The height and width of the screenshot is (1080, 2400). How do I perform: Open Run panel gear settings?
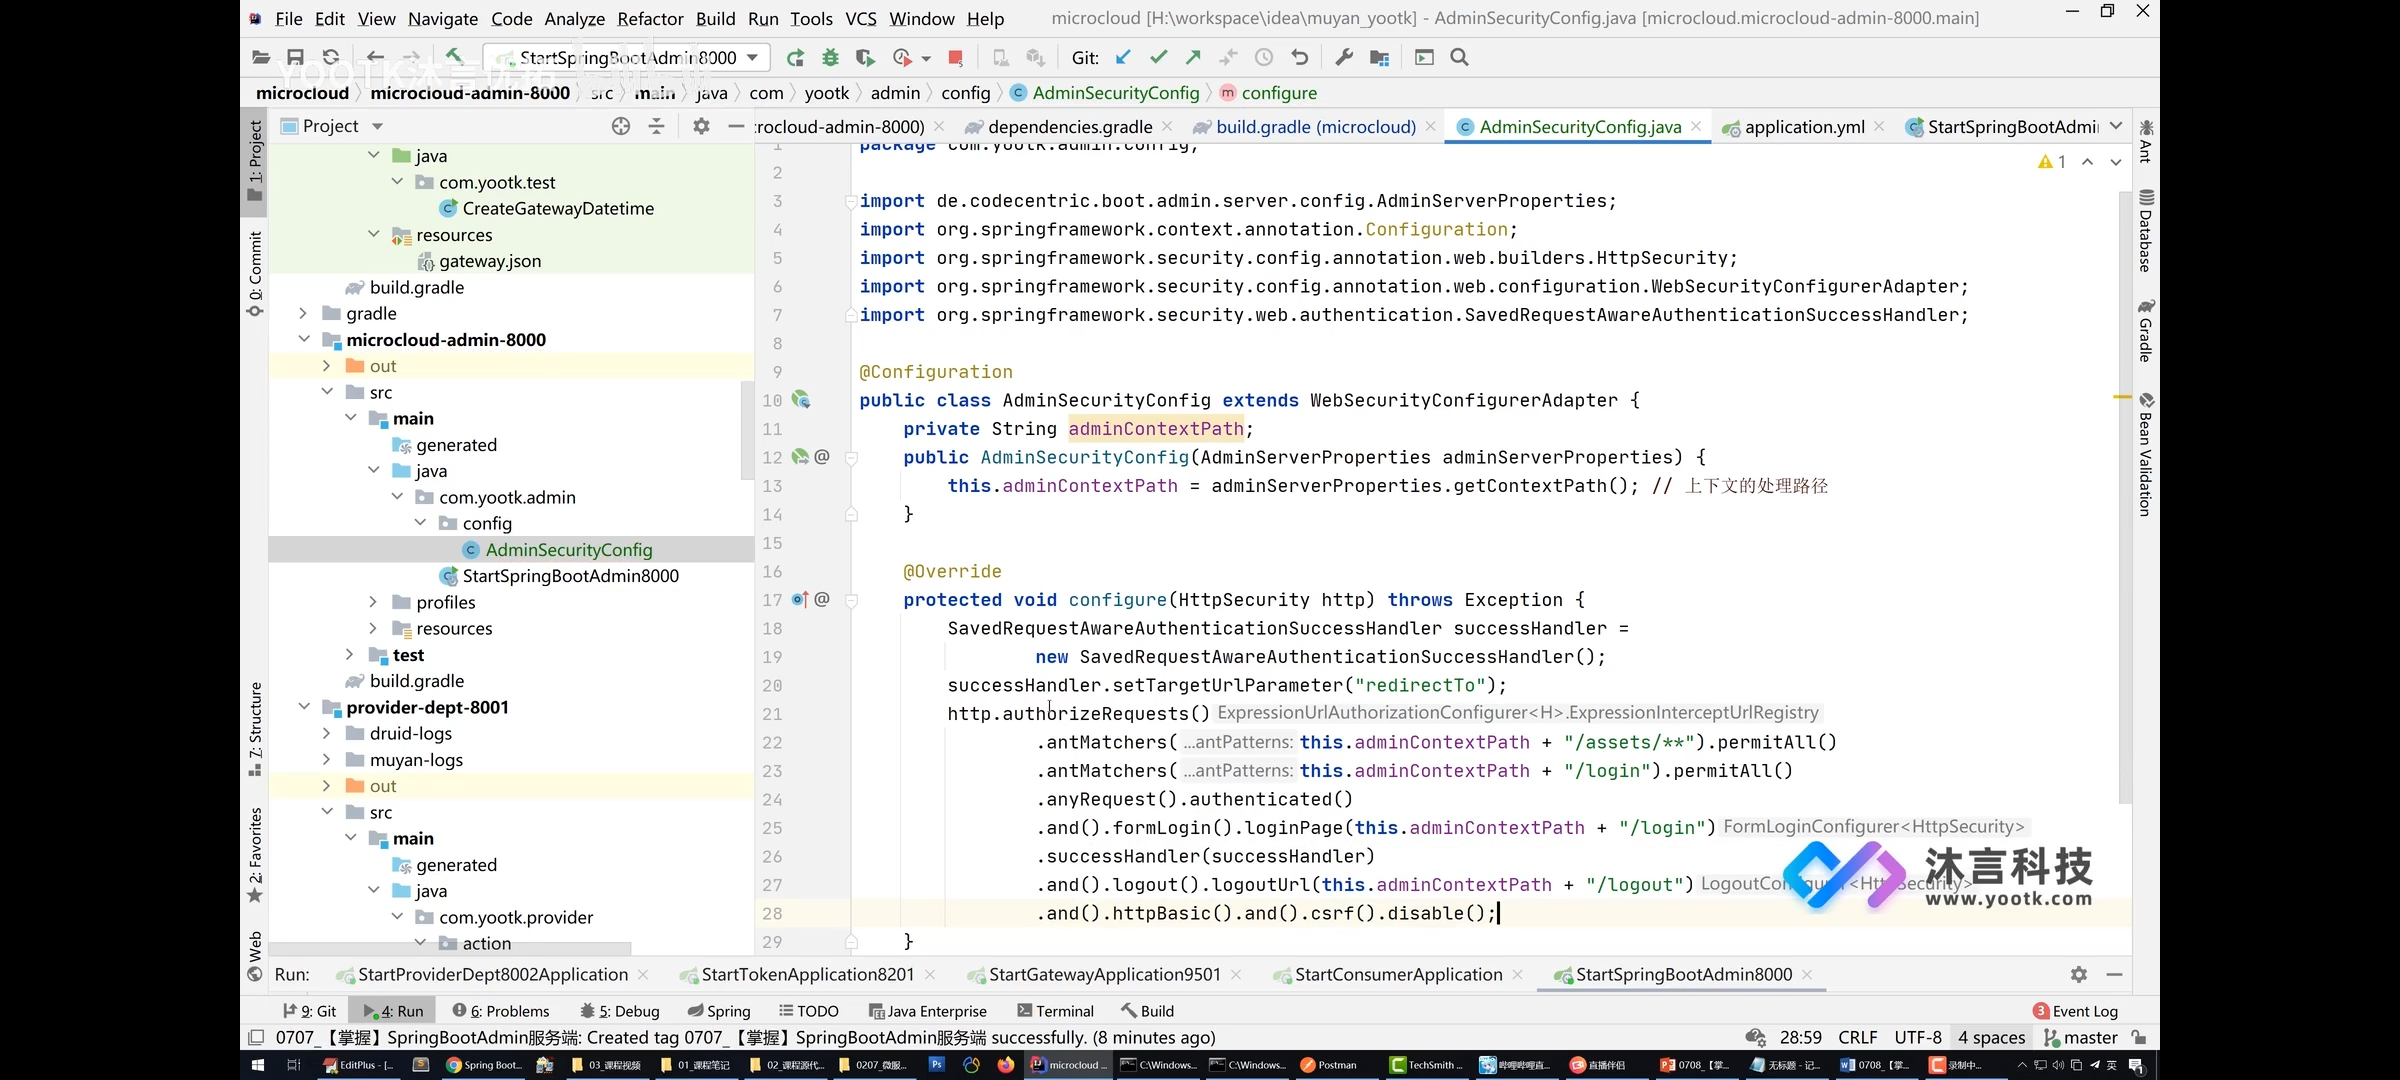click(2079, 974)
